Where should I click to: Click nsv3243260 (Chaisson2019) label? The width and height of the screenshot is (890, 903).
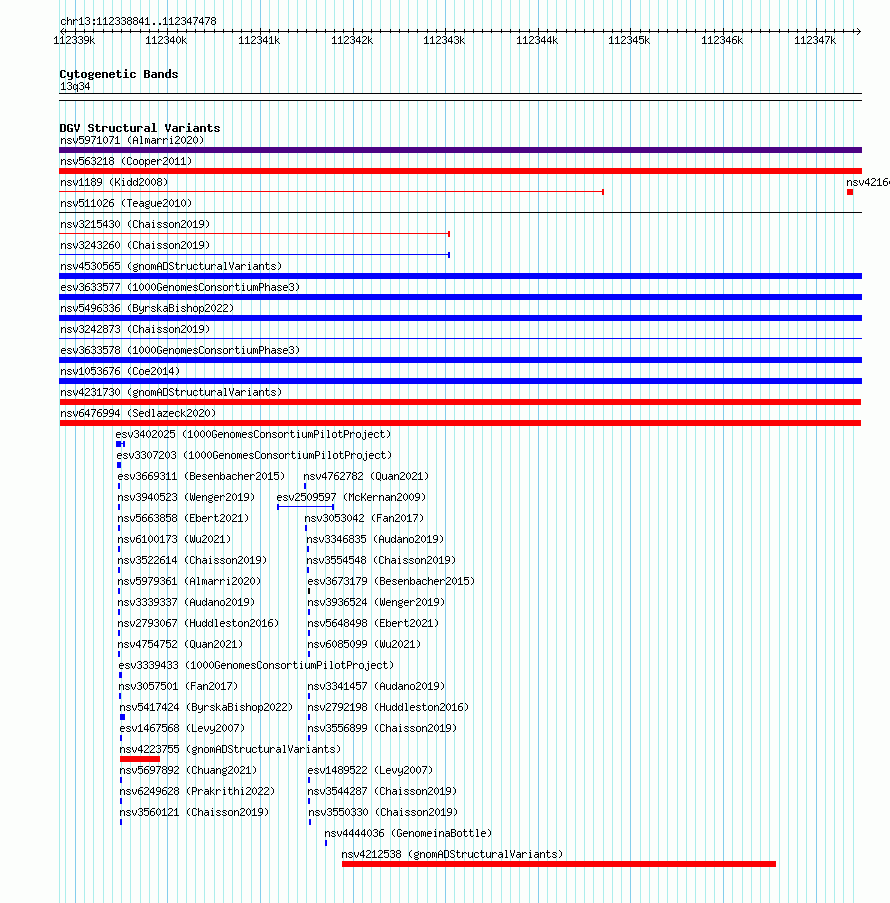(135, 245)
